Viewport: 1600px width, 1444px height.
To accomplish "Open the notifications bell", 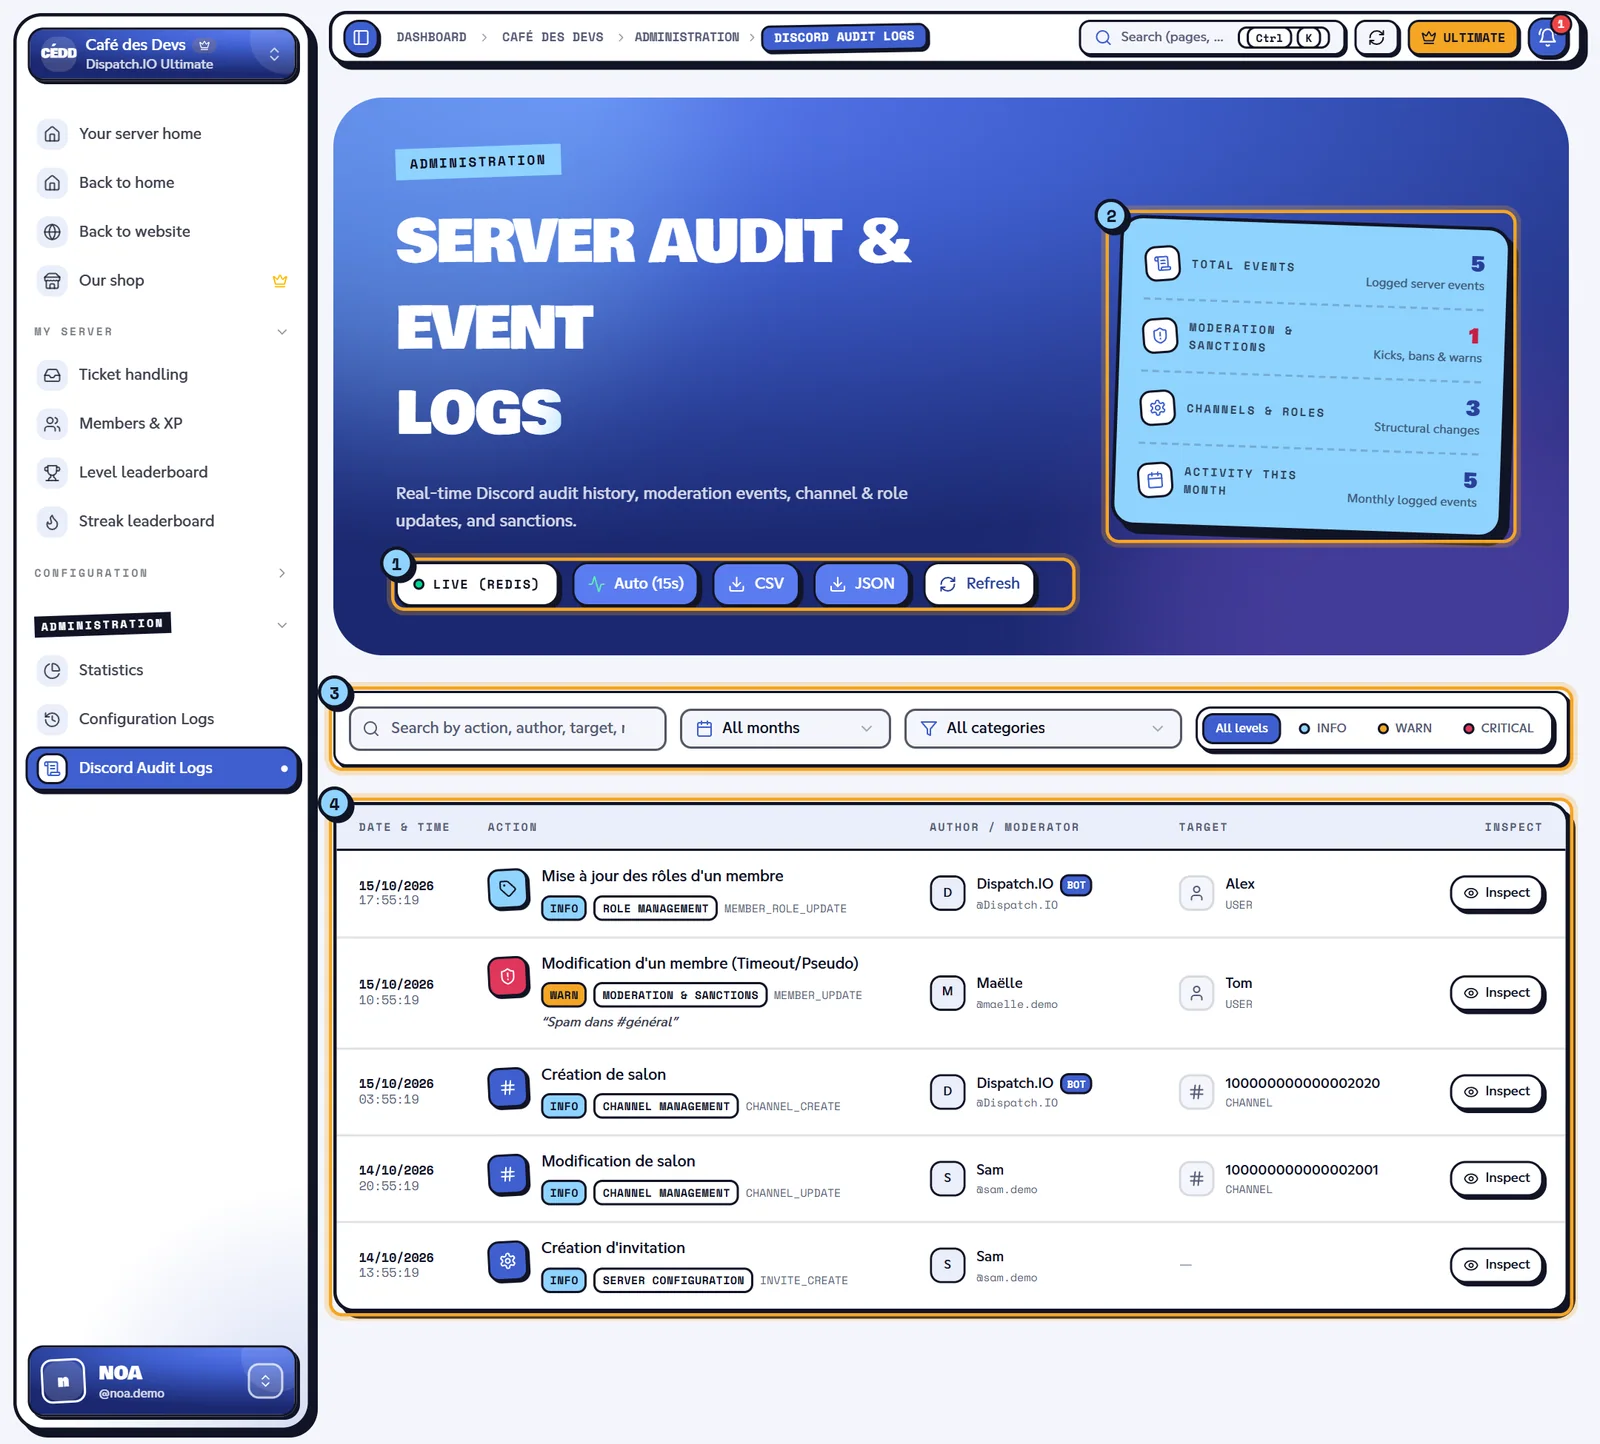I will [x=1547, y=38].
